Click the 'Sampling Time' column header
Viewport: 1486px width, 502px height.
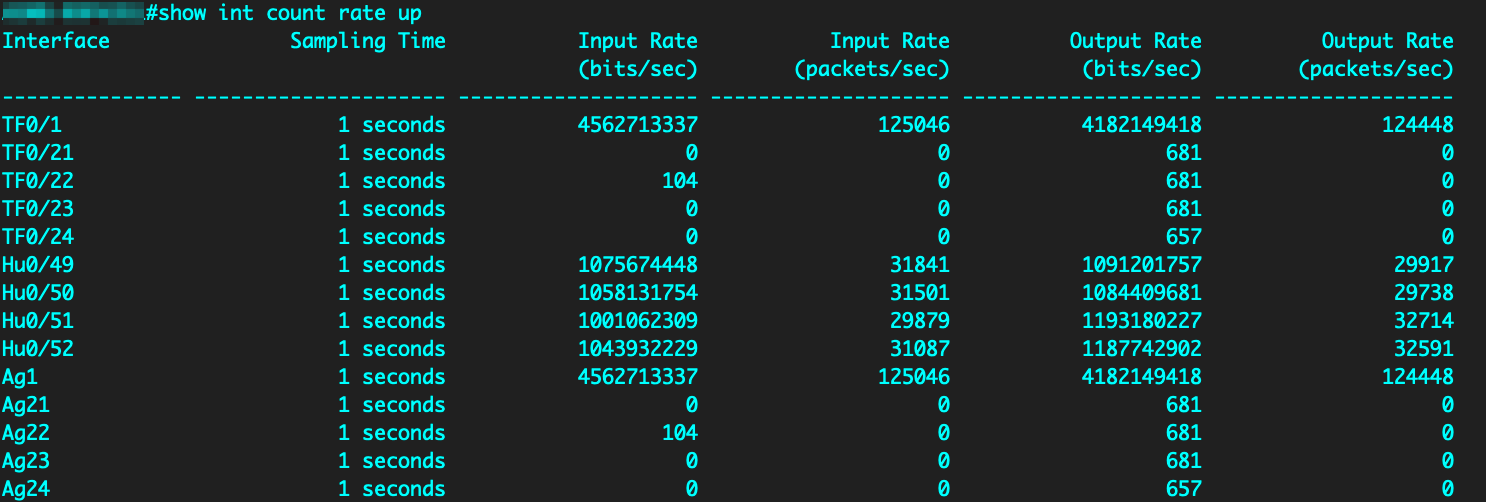367,41
